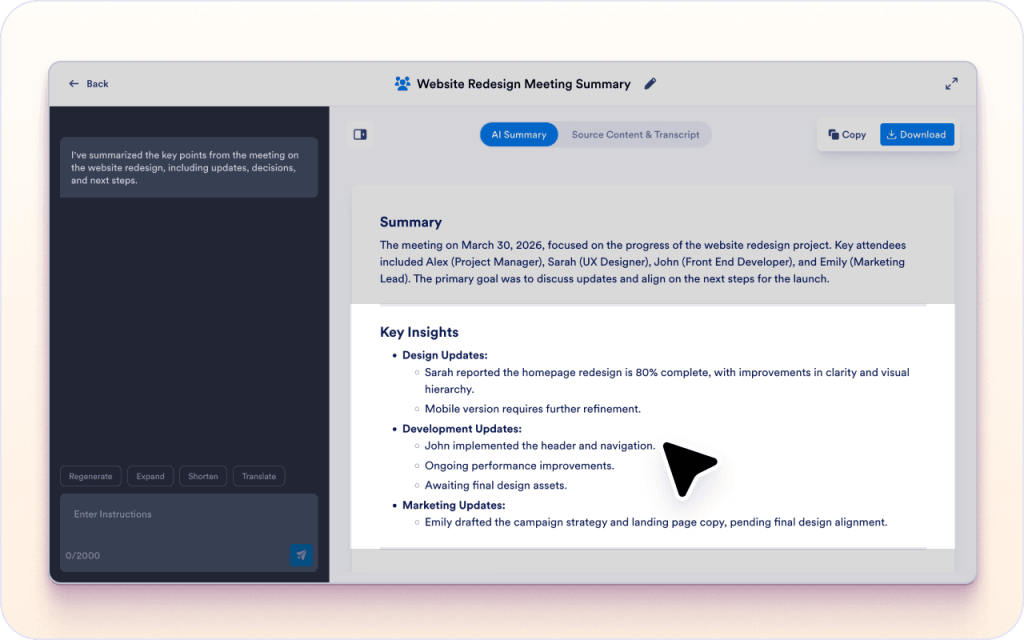
Task: Regenerate the meeting summary
Action: [x=90, y=476]
